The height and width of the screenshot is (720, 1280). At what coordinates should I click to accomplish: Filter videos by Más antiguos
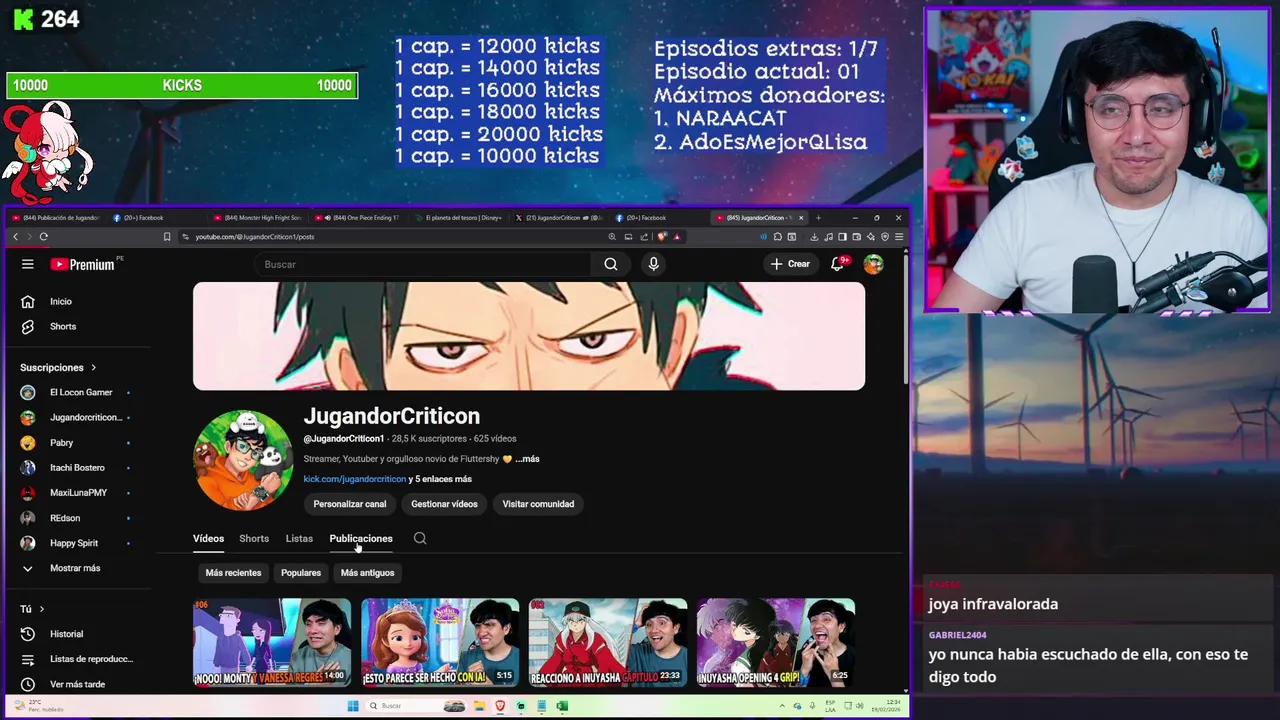[367, 573]
